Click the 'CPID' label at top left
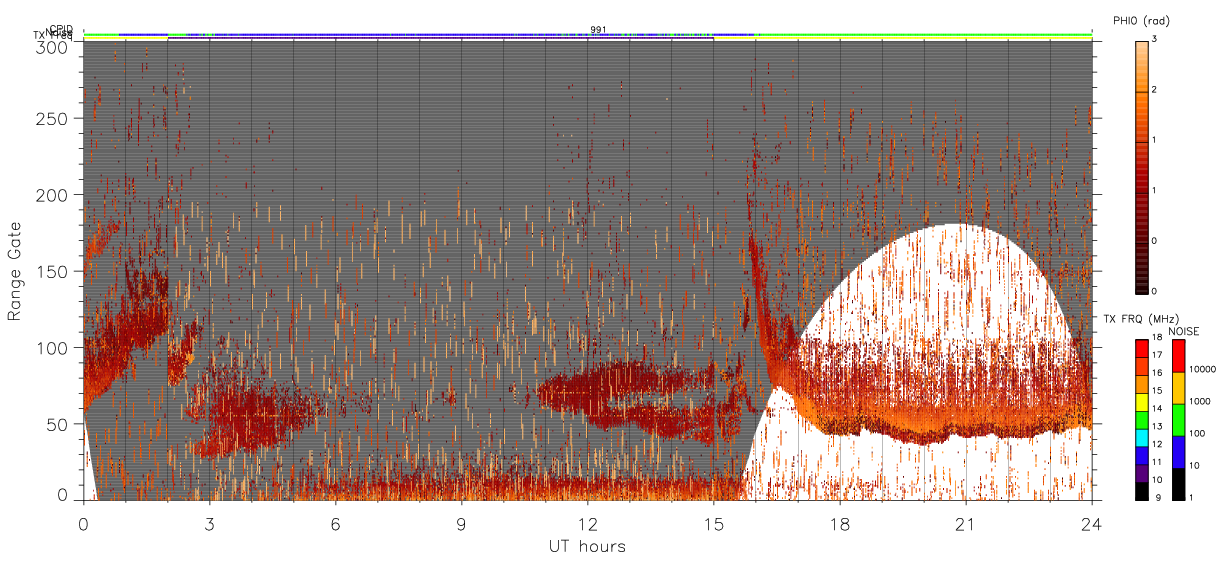The image size is (1228, 567). 61,30
